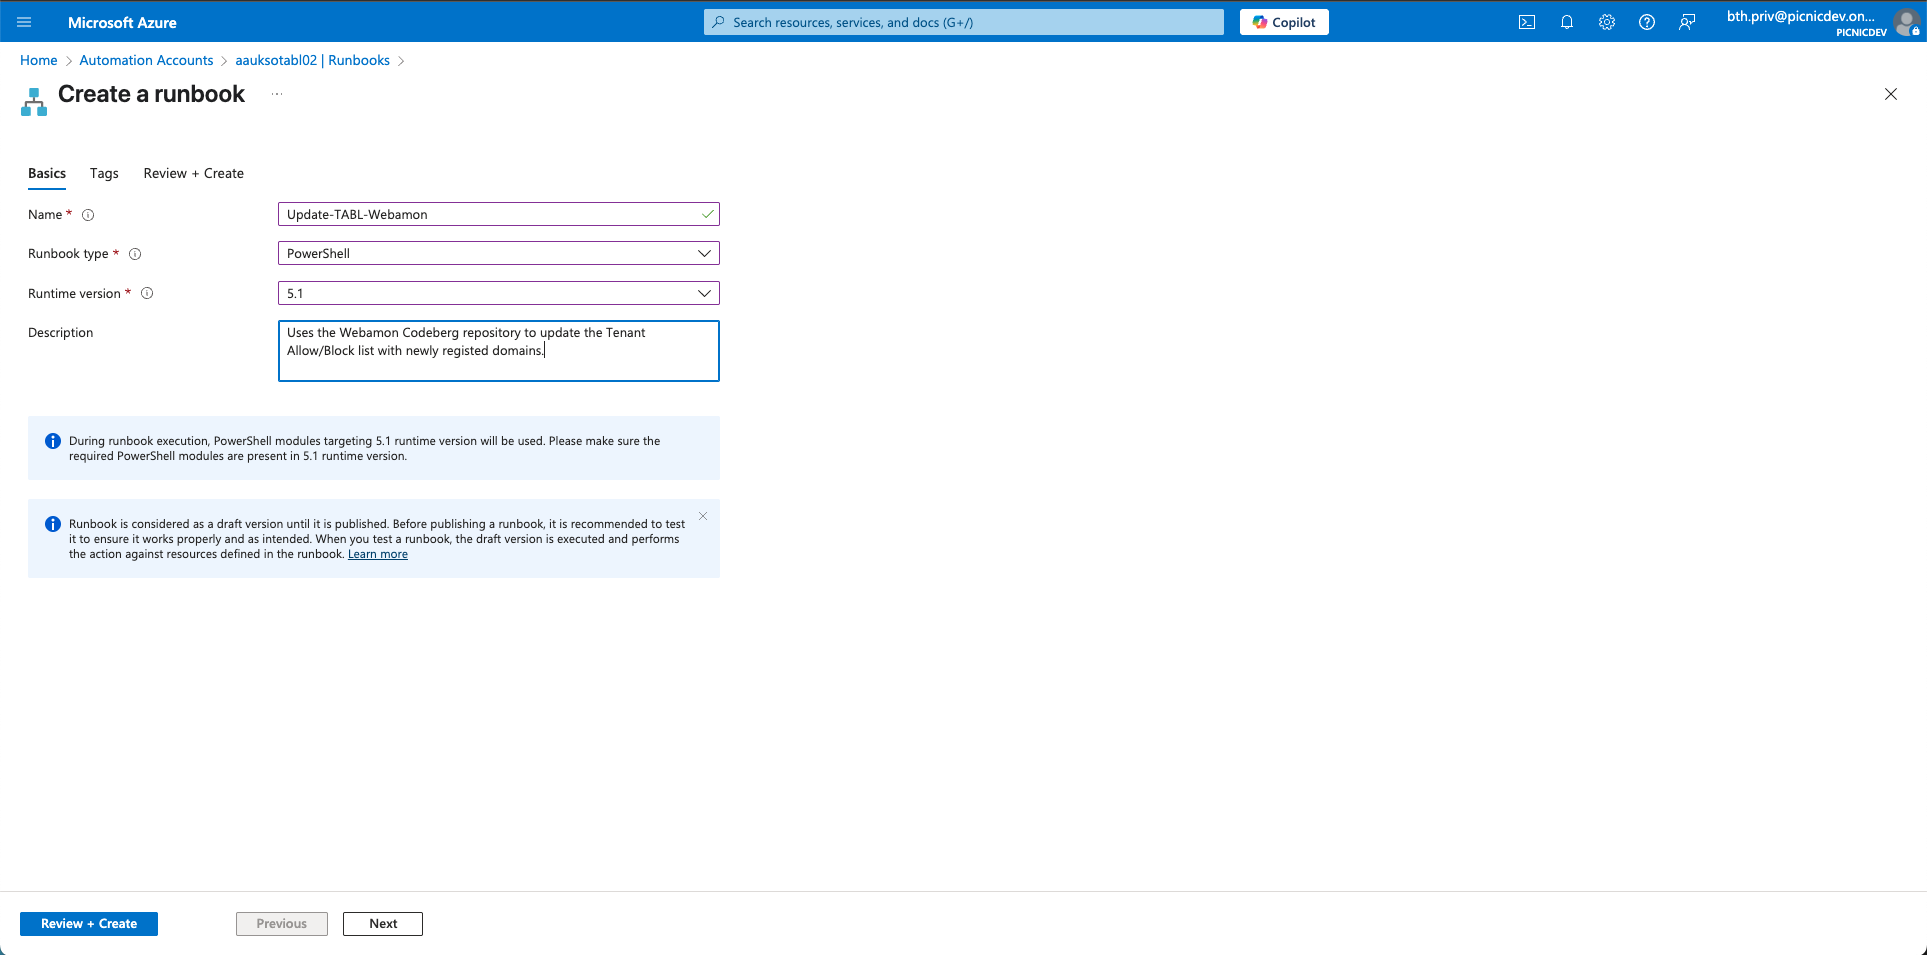
Task: Edit the Name field Update-TABL-Webamon
Action: pyautogui.click(x=499, y=214)
